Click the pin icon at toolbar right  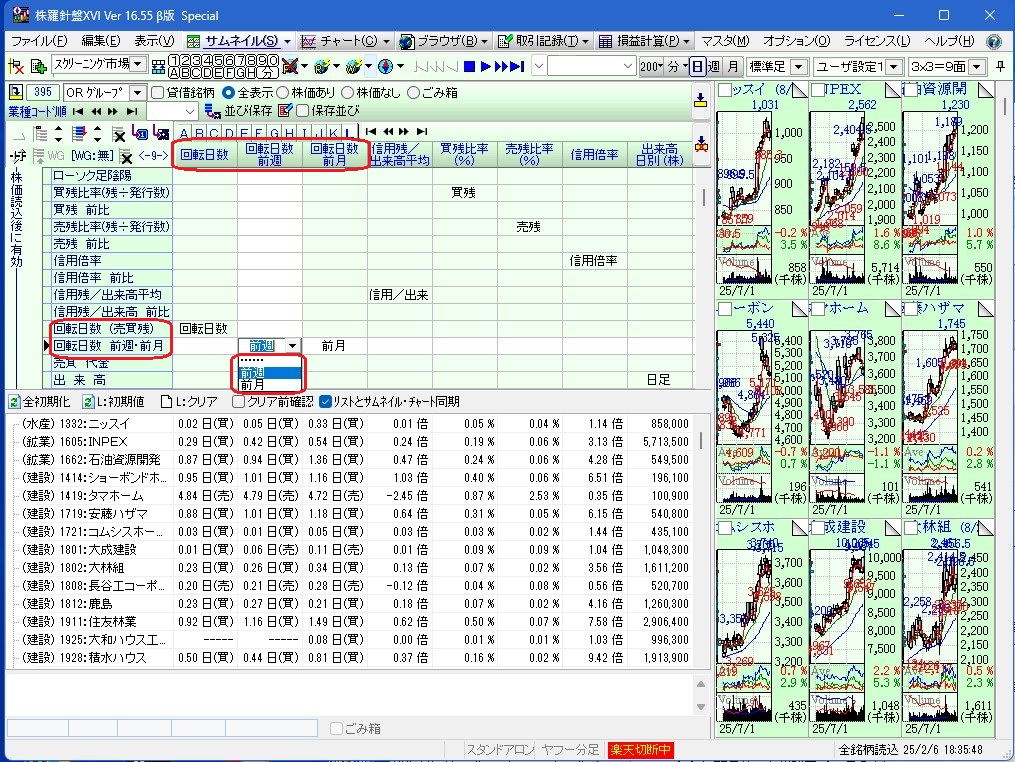[1001, 66]
